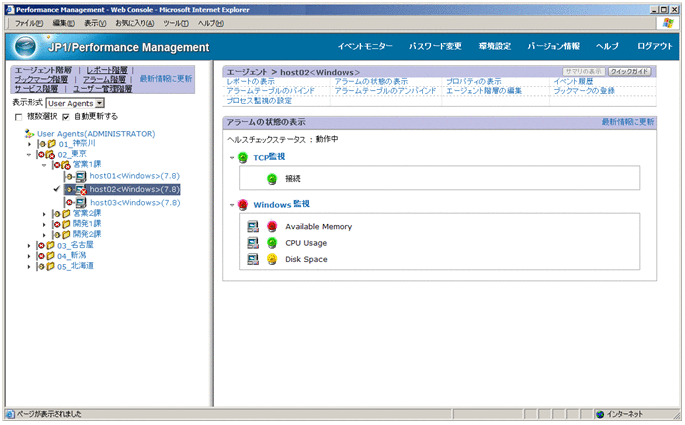
Task: Open the report icon for Available Memory
Action: pyautogui.click(x=253, y=226)
